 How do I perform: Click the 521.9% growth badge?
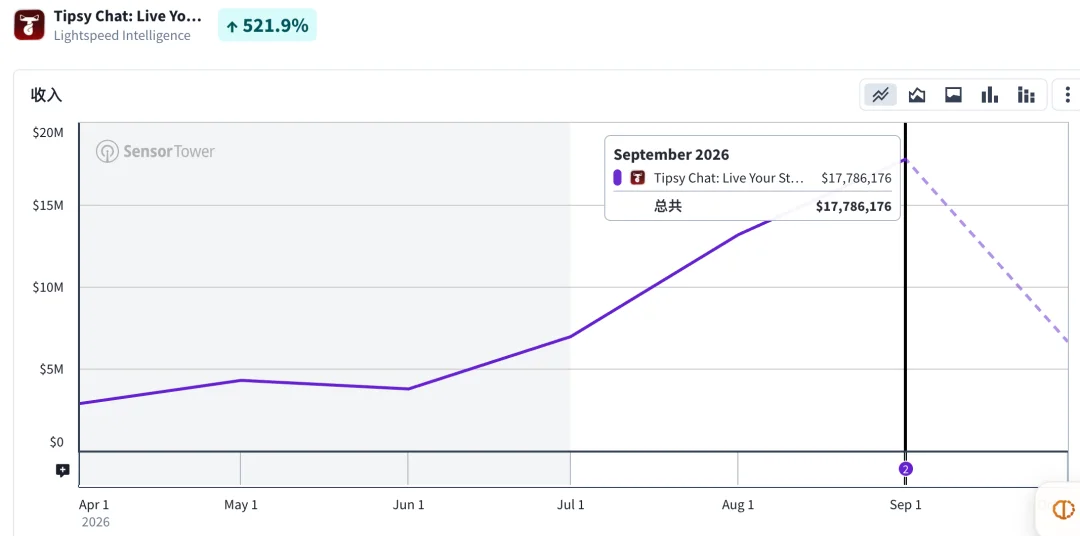click(x=267, y=25)
